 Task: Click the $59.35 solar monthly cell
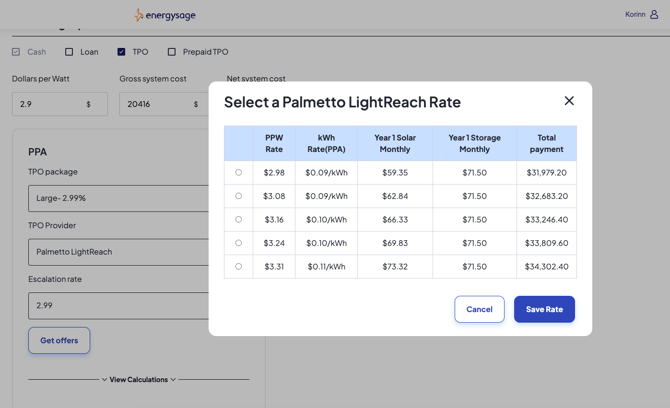[x=395, y=173]
